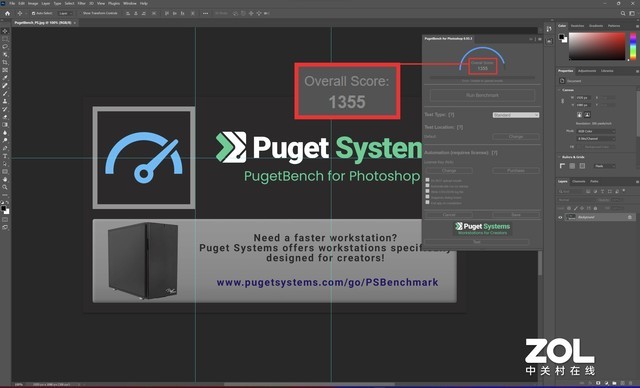Open the search icon at top right

tap(623, 13)
